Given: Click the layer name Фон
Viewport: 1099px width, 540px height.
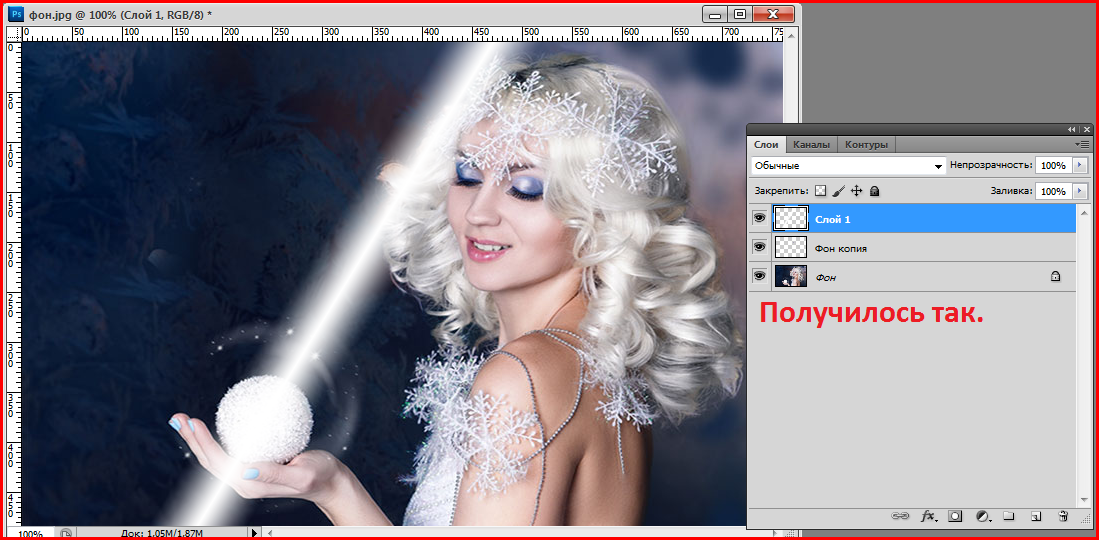Looking at the screenshot, I should click(826, 278).
